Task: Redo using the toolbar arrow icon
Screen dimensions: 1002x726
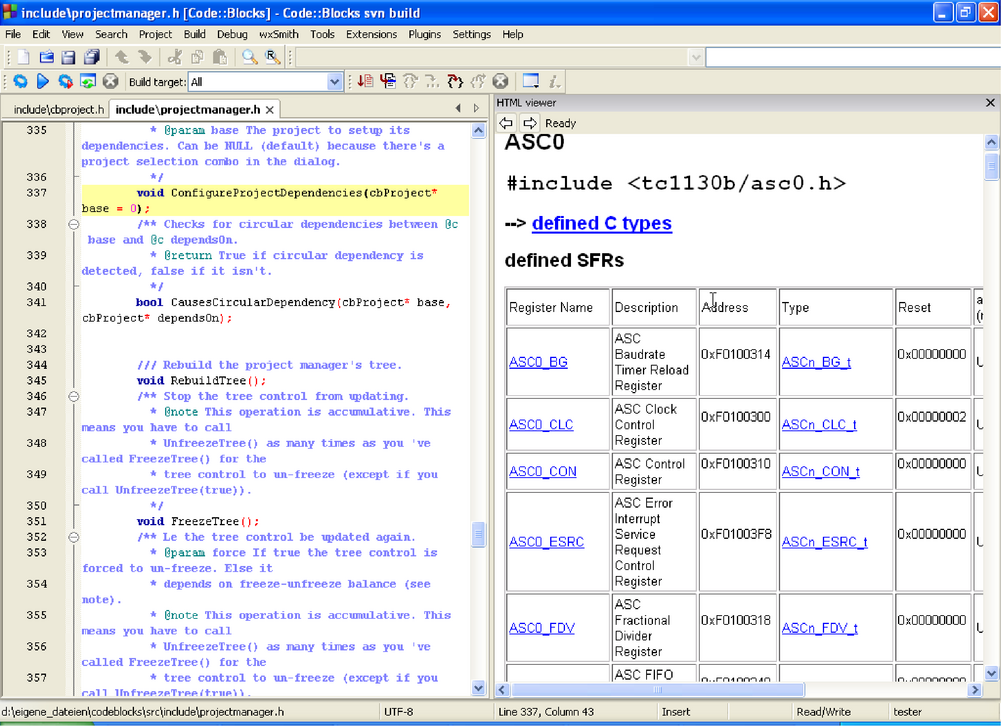Action: (x=144, y=58)
